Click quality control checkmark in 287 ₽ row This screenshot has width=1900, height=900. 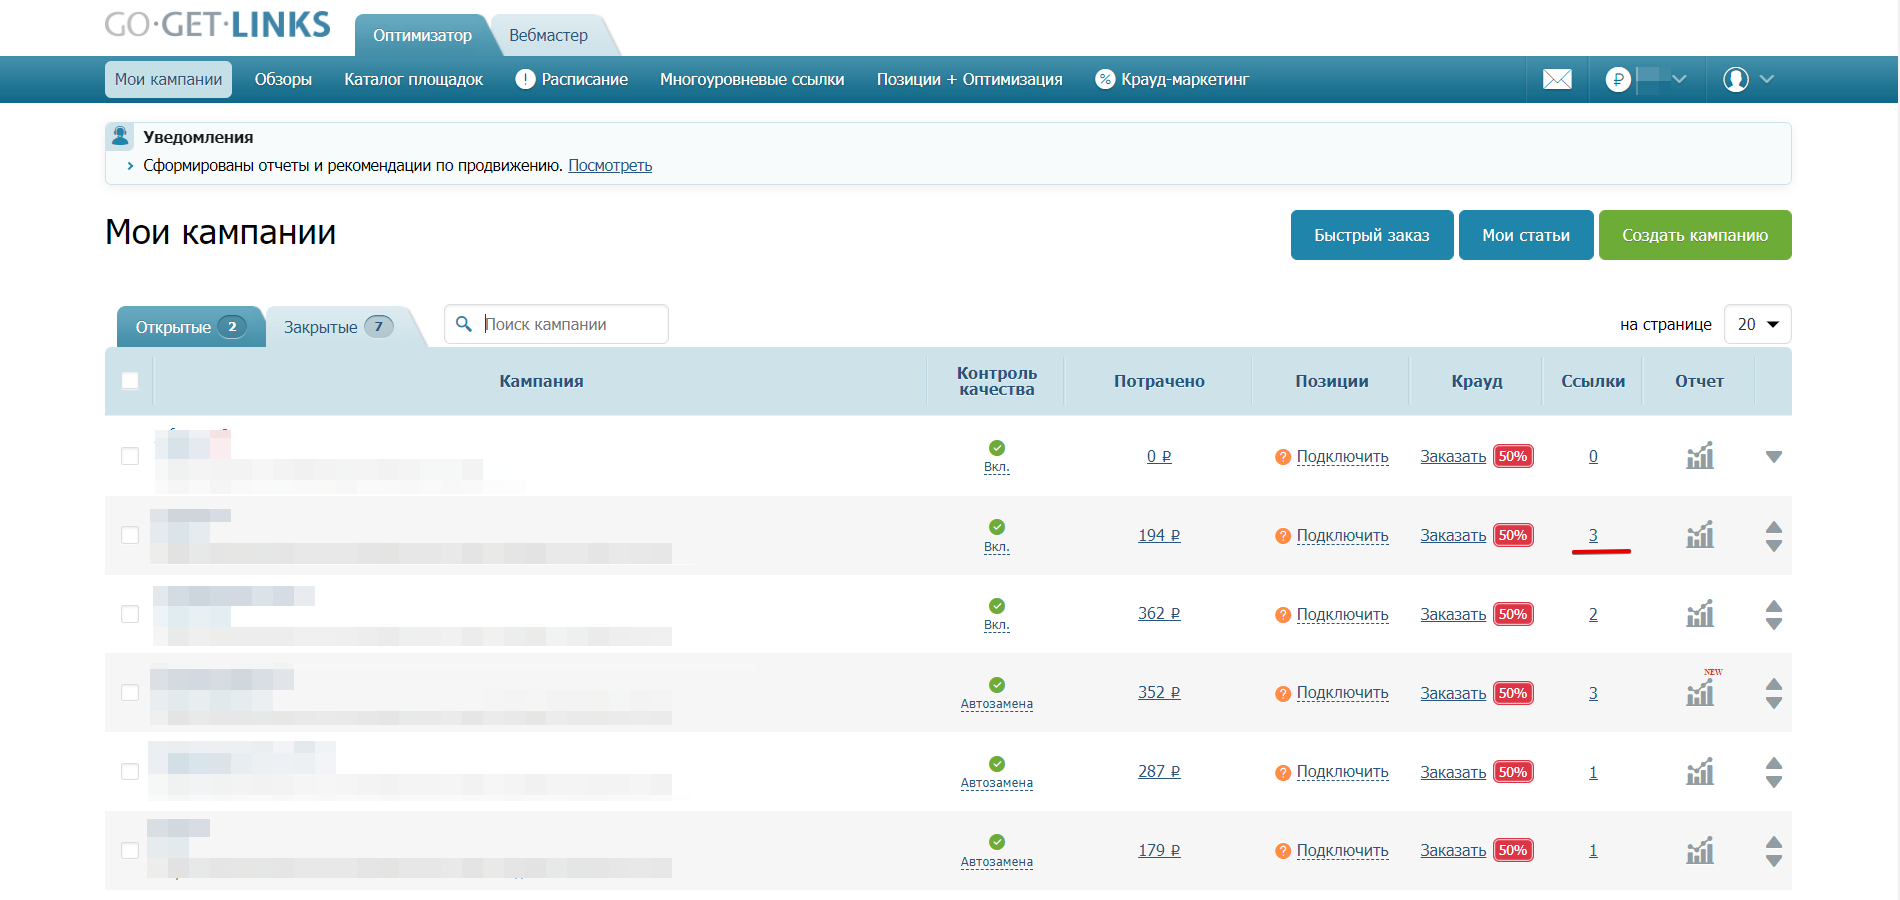[997, 764]
